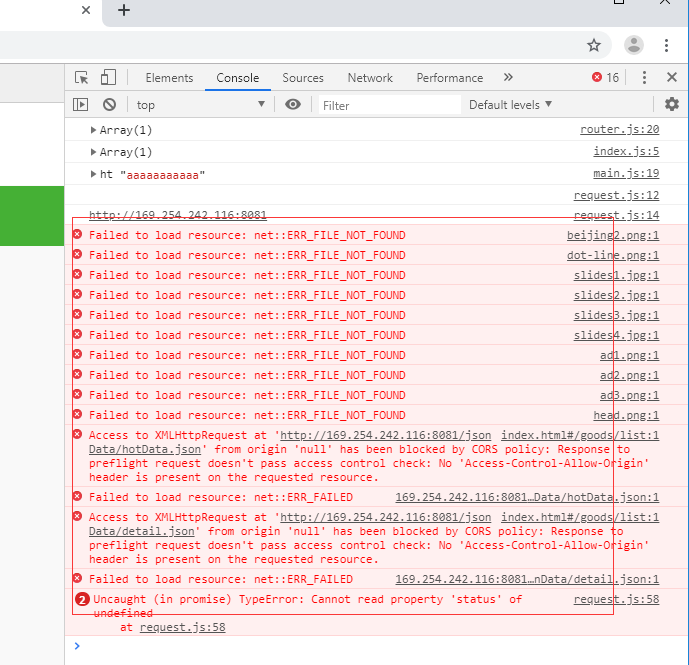Follow the http://169.254.242.116:8081 logged URL
This screenshot has width=689, height=665.
tap(178, 215)
